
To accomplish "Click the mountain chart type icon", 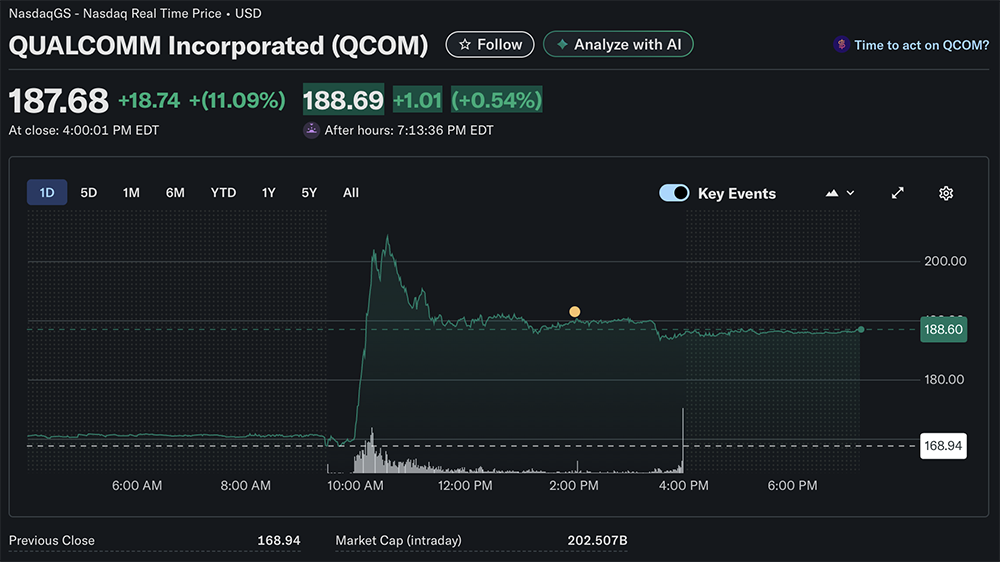I will click(x=832, y=193).
